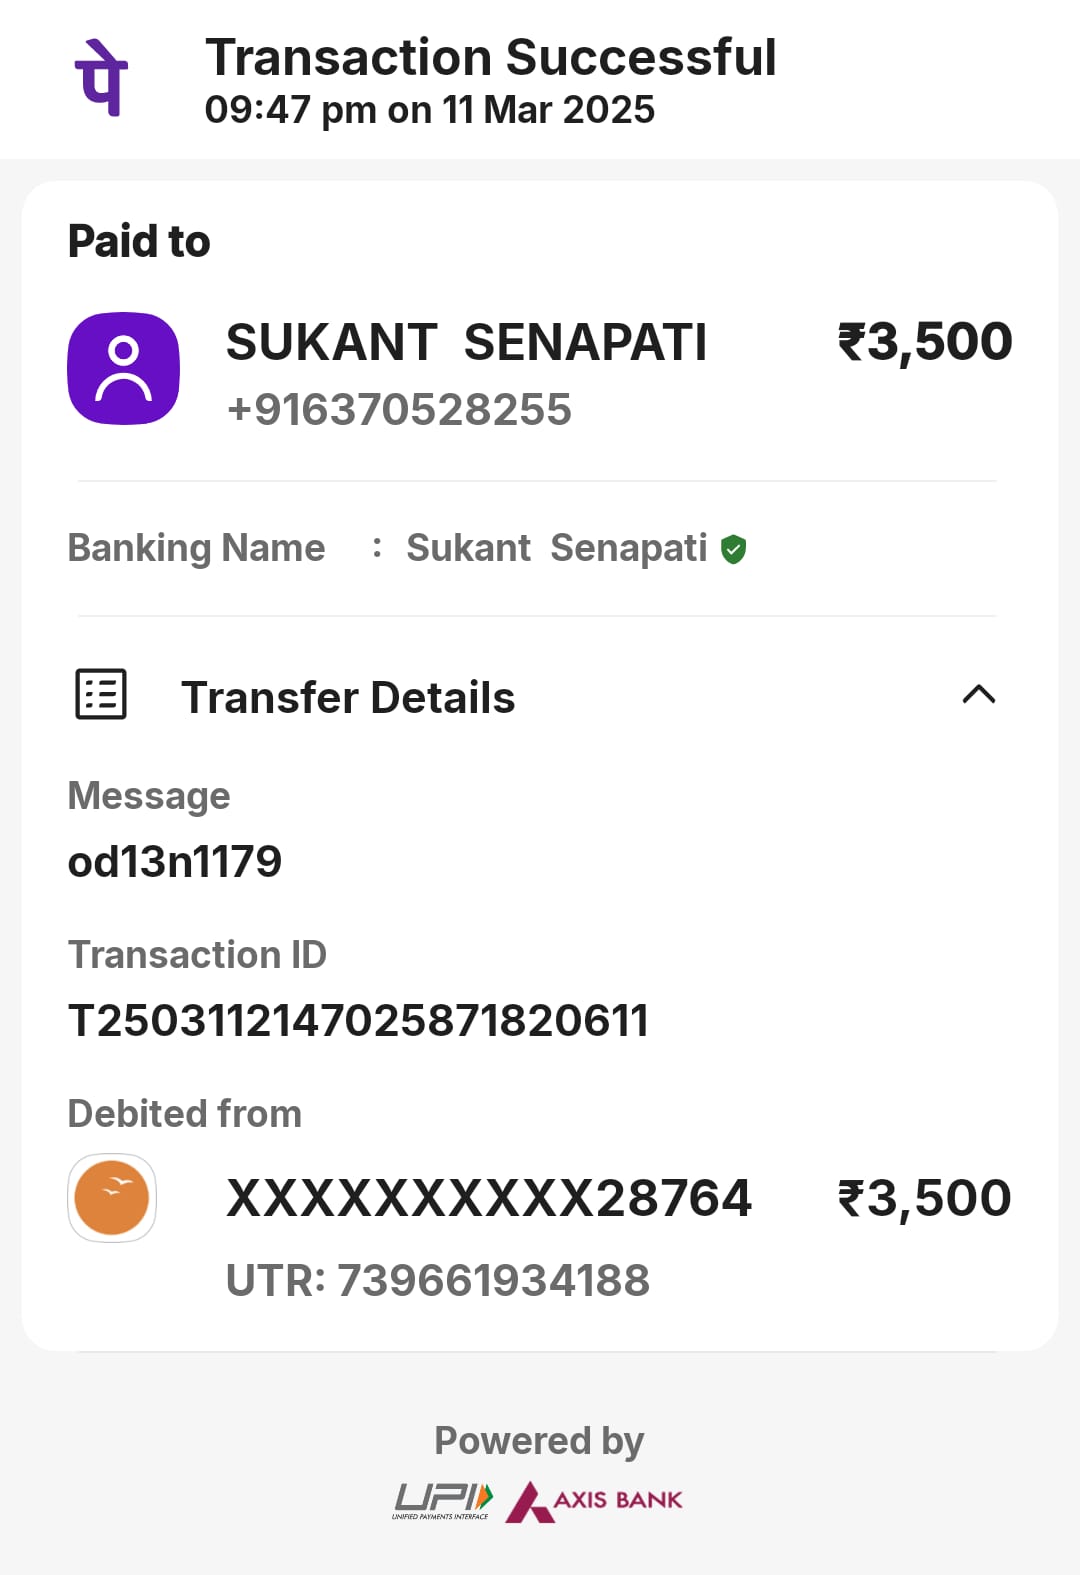Tap the phone number +916370528255
Image resolution: width=1080 pixels, height=1575 pixels.
pos(399,410)
